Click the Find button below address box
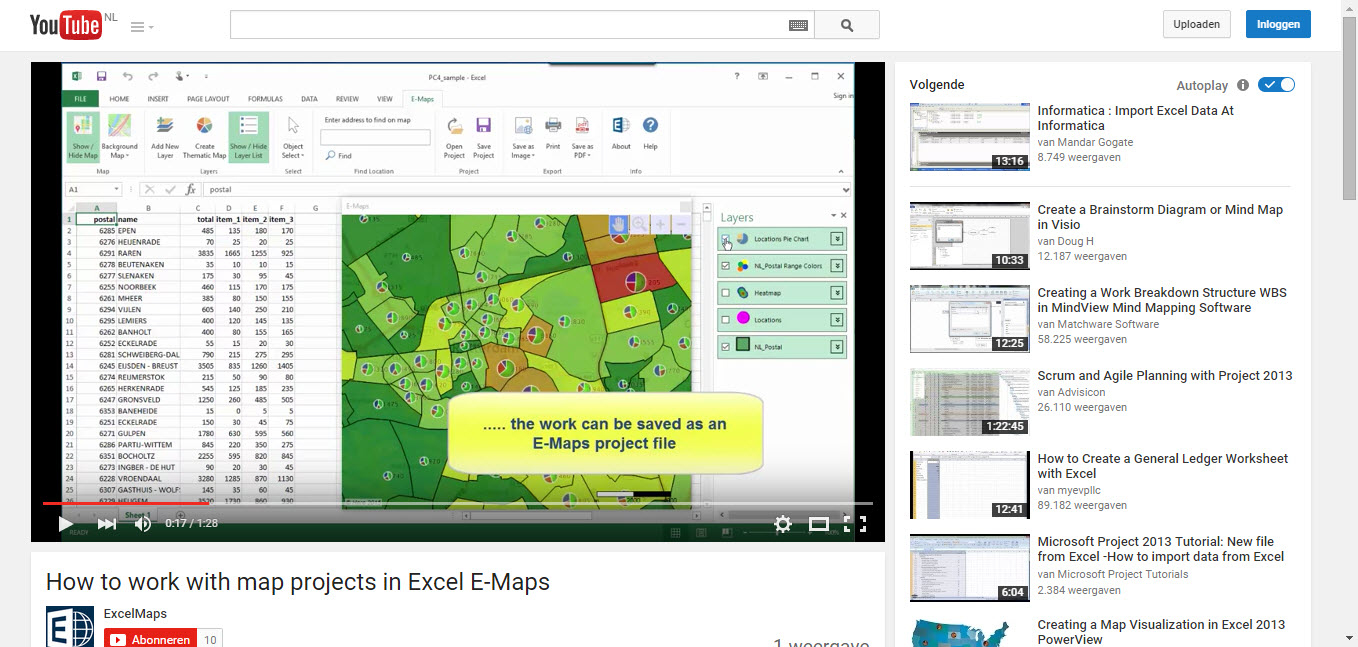The width and height of the screenshot is (1358, 647). pos(338,156)
